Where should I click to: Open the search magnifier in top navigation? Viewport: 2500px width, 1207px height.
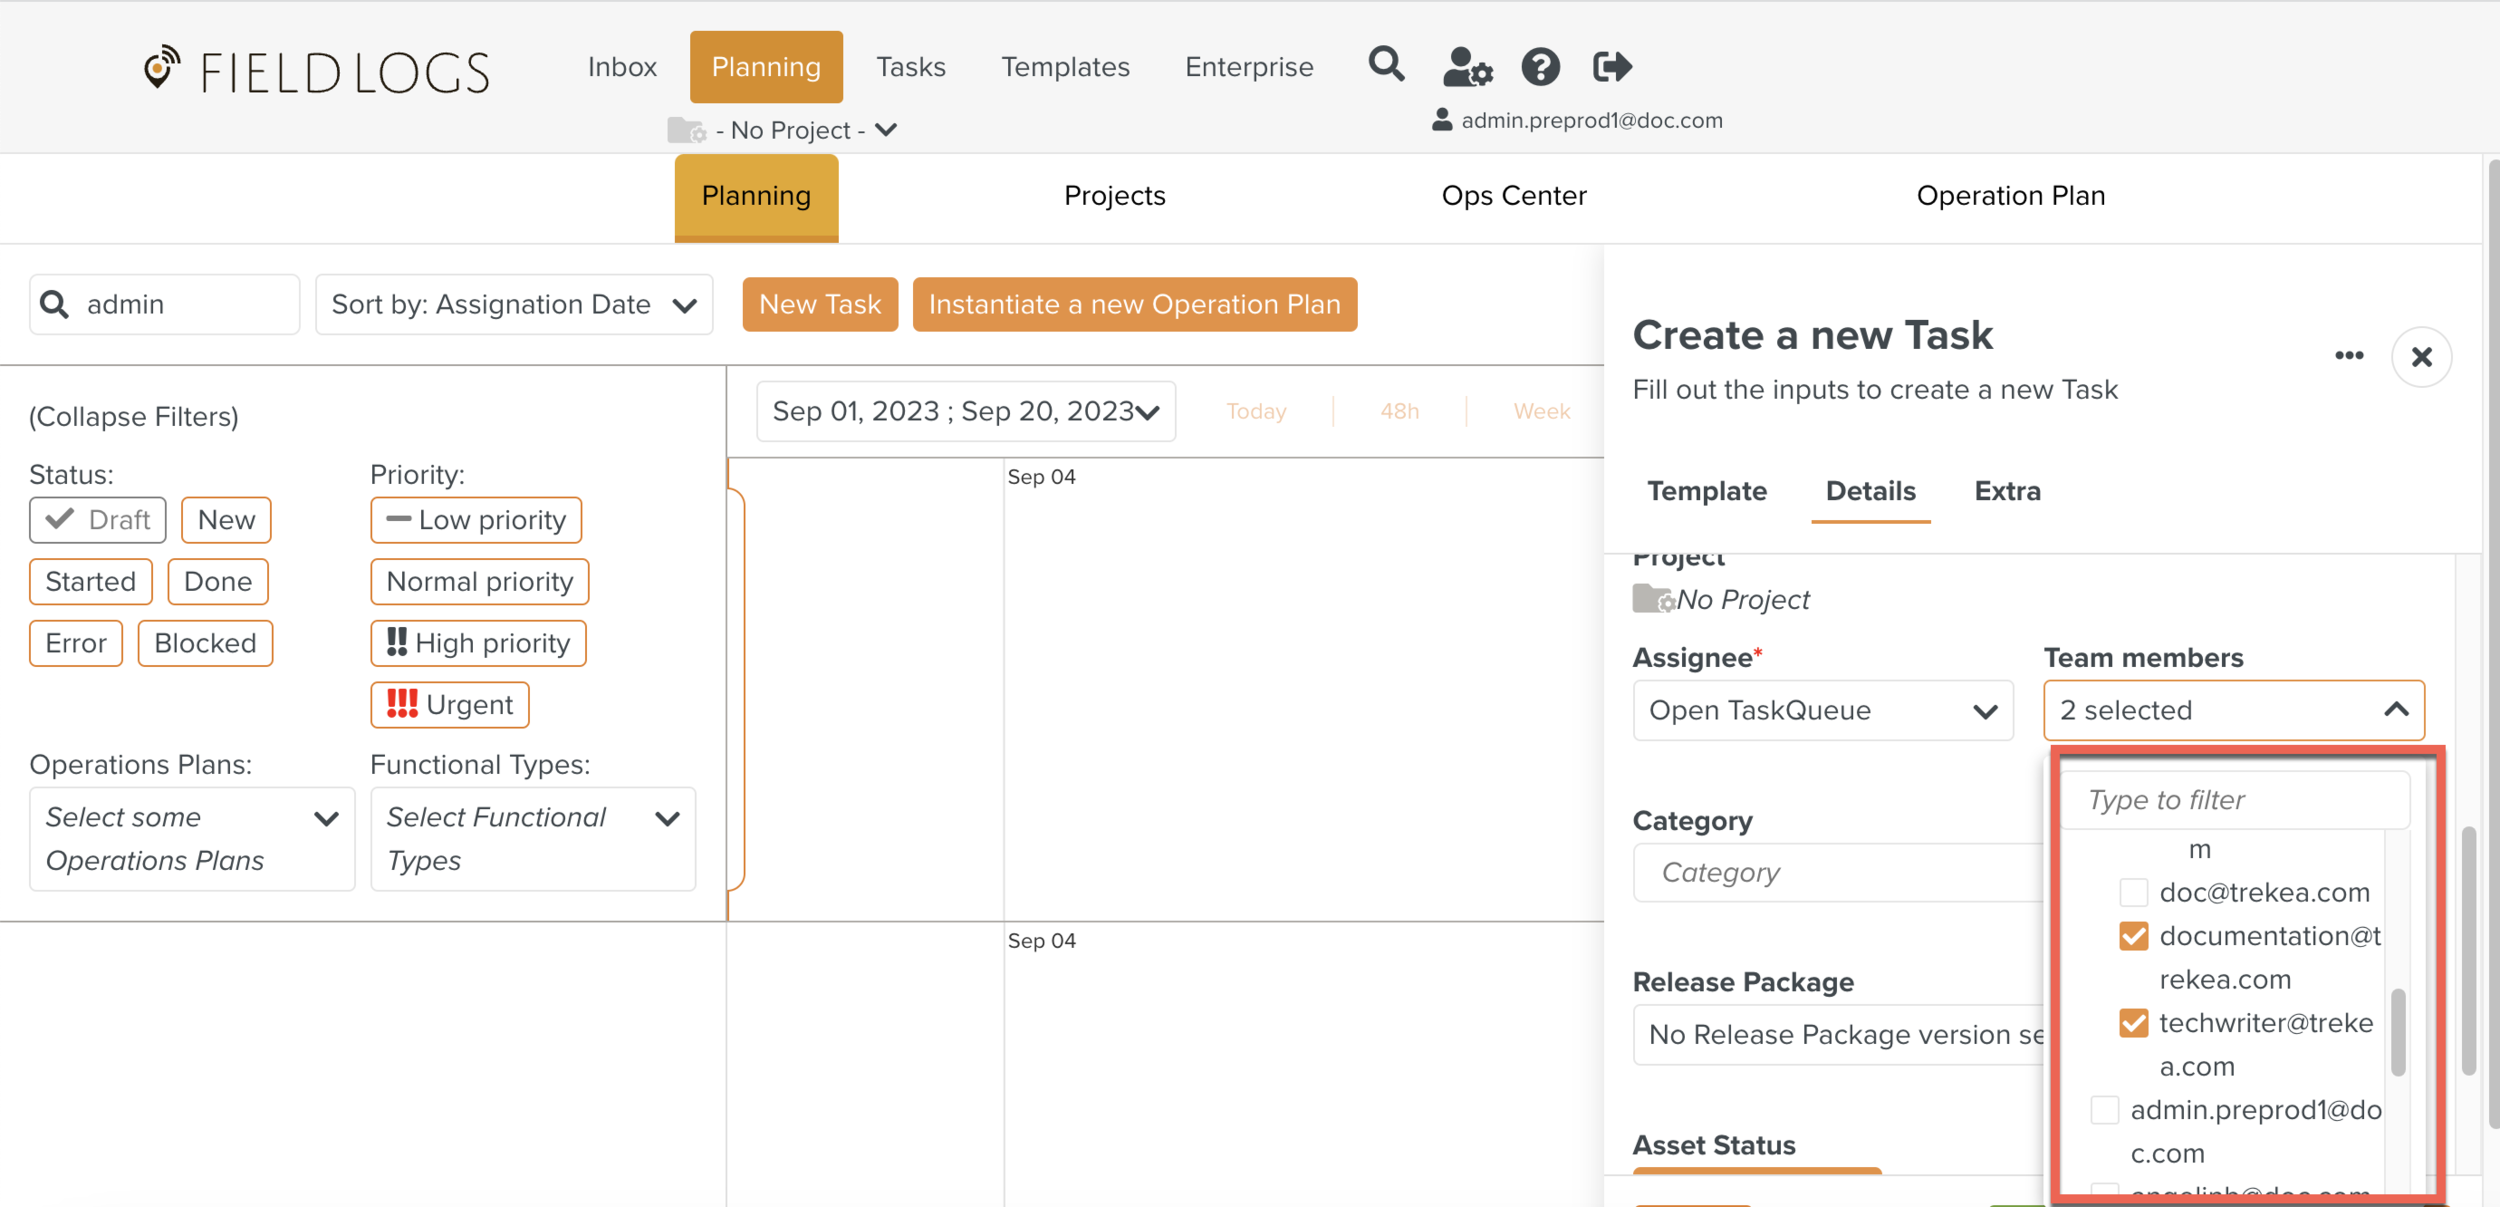(x=1386, y=65)
